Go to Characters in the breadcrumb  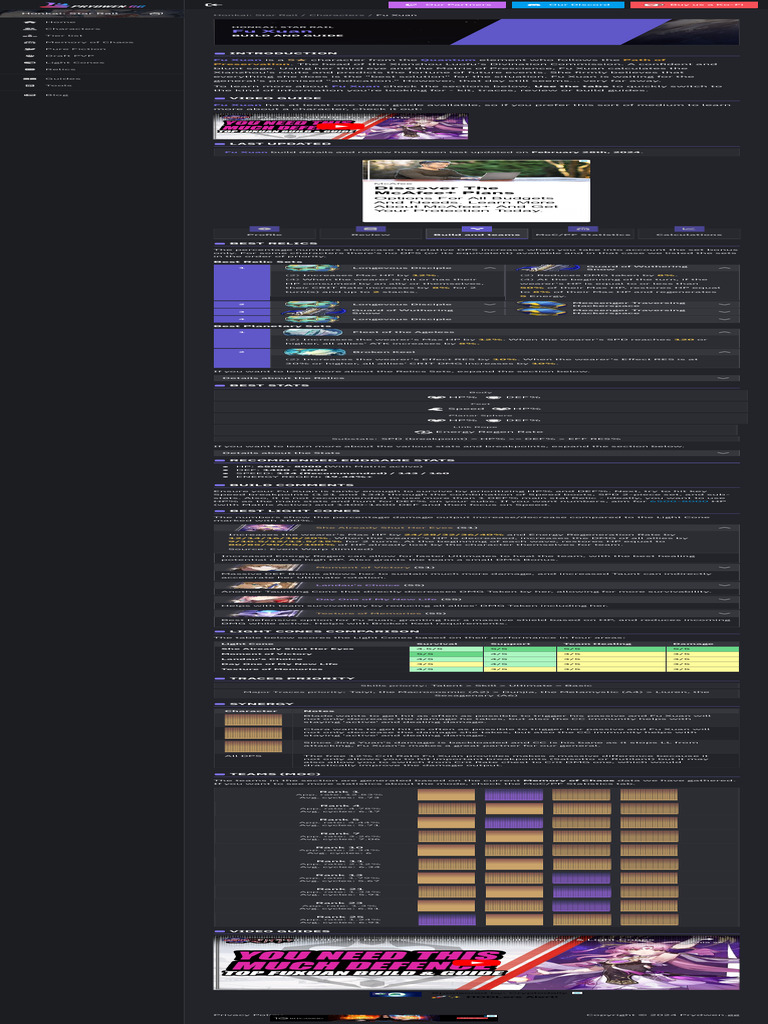click(x=337, y=14)
